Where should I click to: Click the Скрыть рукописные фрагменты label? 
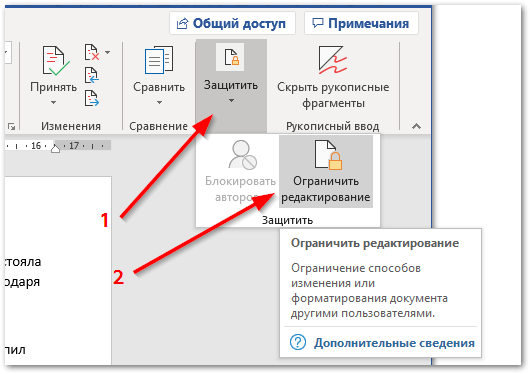[333, 95]
